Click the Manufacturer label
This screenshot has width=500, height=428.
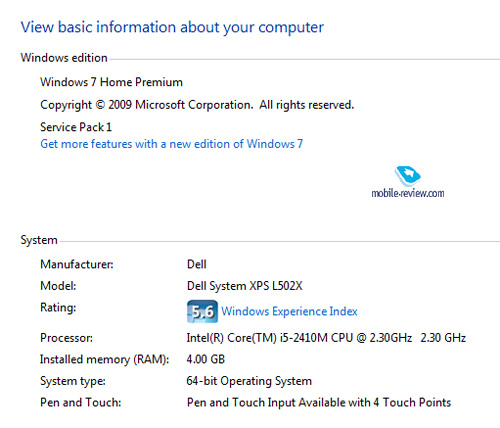[x=77, y=264]
